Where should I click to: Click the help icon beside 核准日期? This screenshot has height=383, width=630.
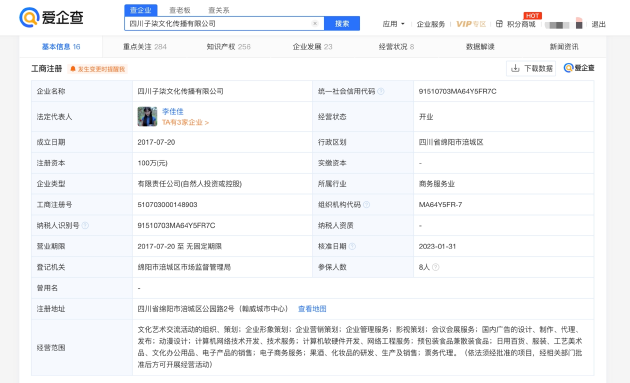352,246
